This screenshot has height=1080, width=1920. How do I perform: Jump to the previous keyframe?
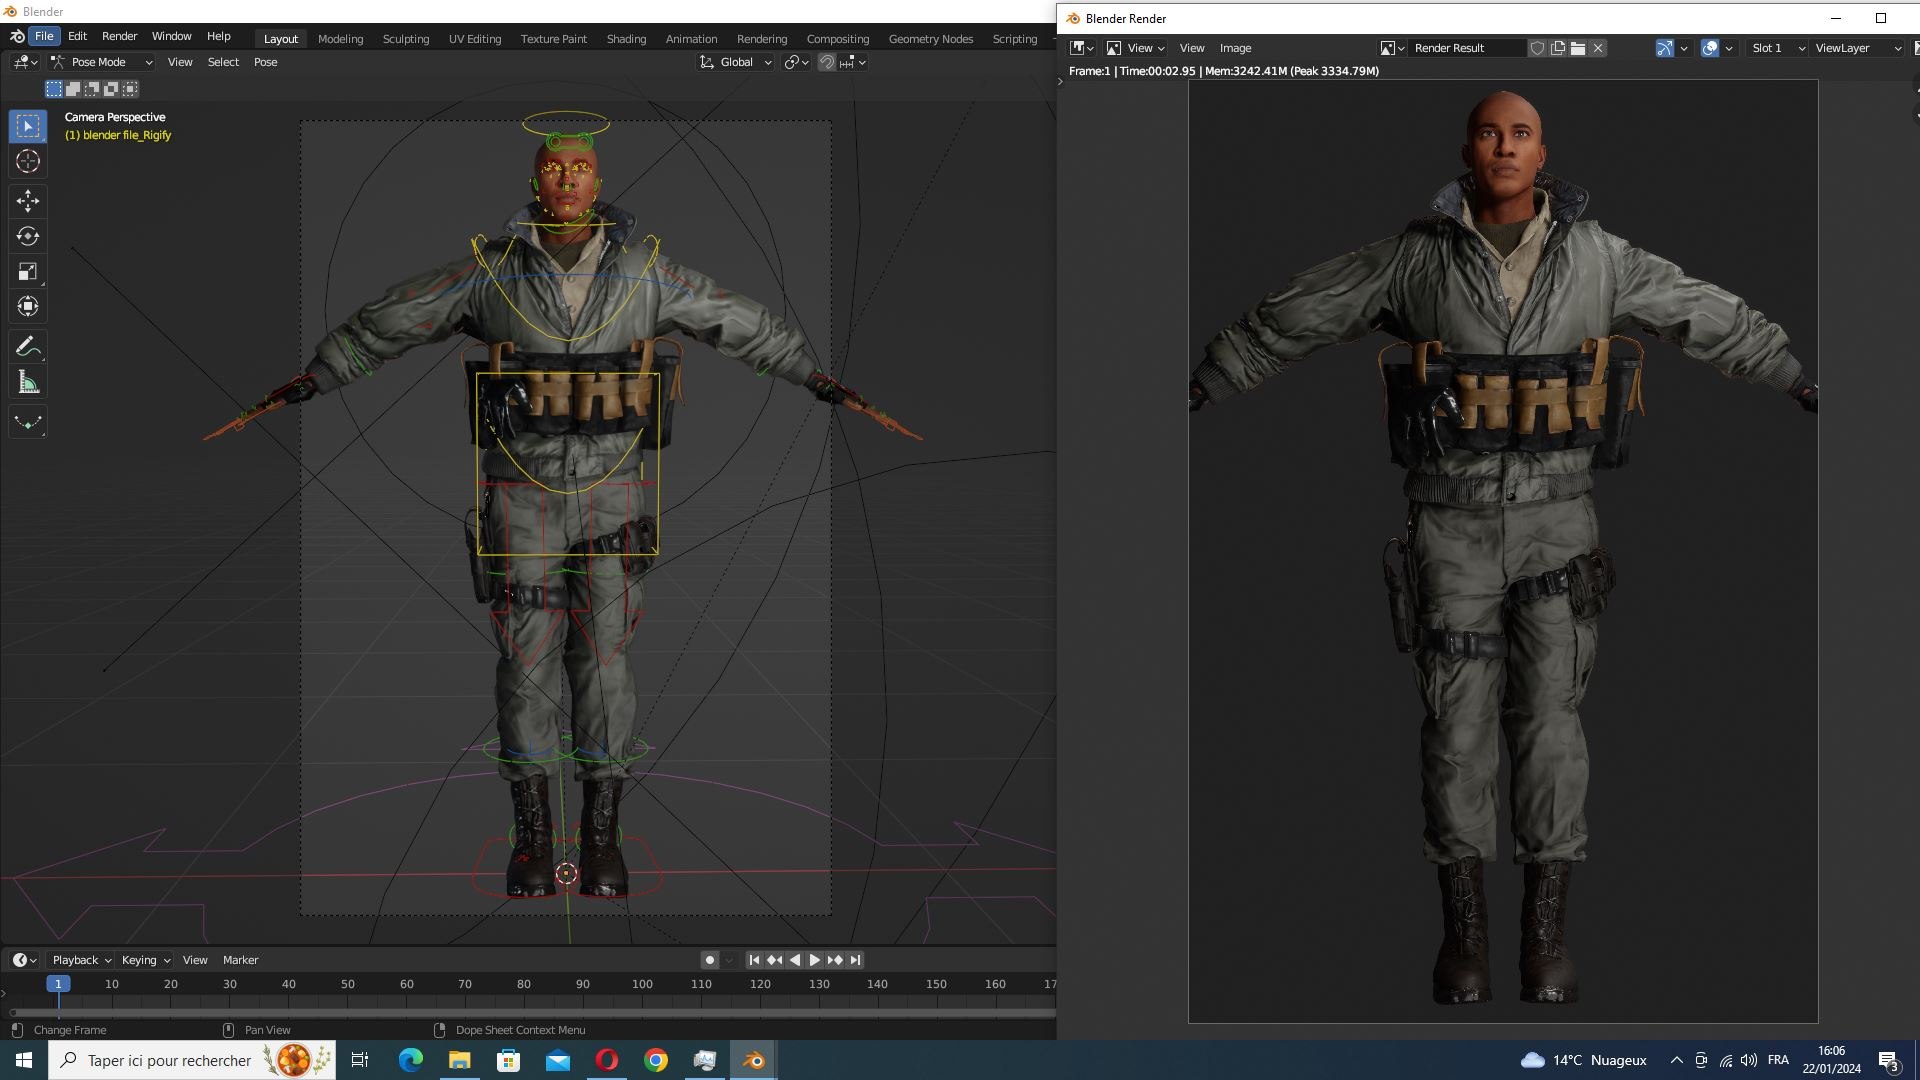[775, 960]
